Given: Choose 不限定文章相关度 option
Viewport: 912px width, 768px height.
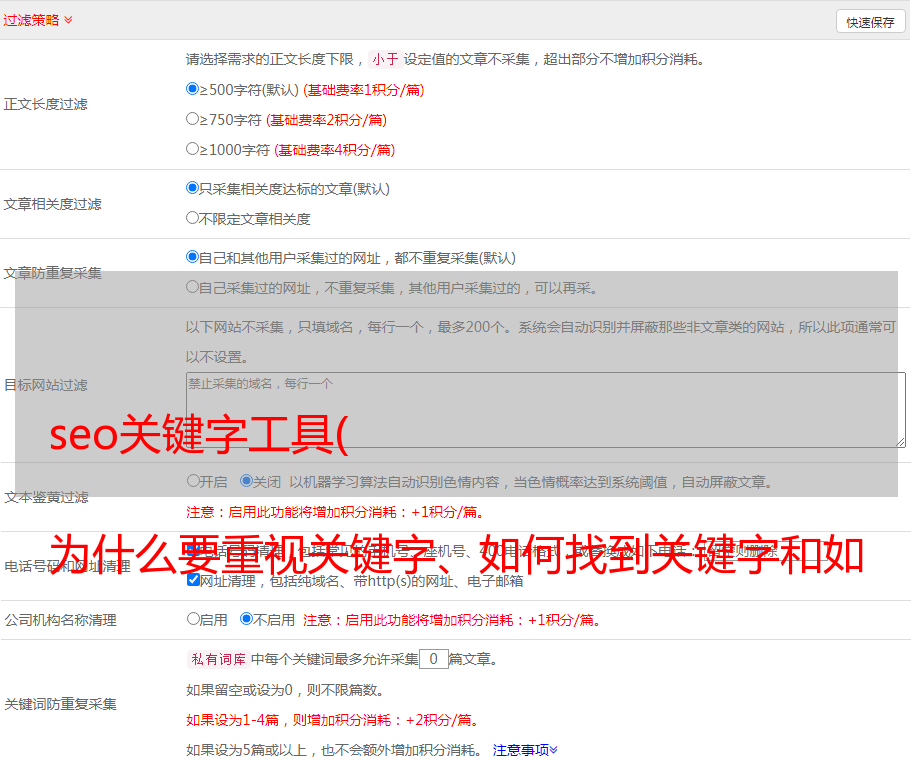Looking at the screenshot, I should [x=193, y=218].
